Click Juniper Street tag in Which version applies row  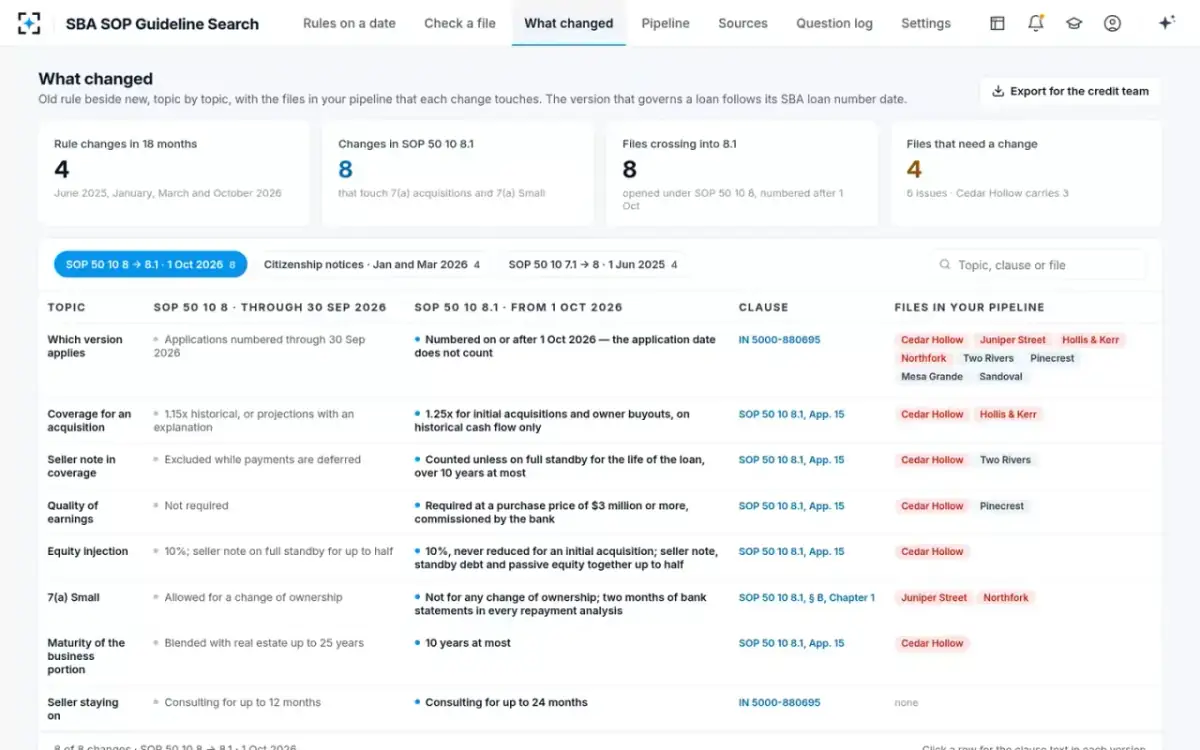tap(1012, 340)
